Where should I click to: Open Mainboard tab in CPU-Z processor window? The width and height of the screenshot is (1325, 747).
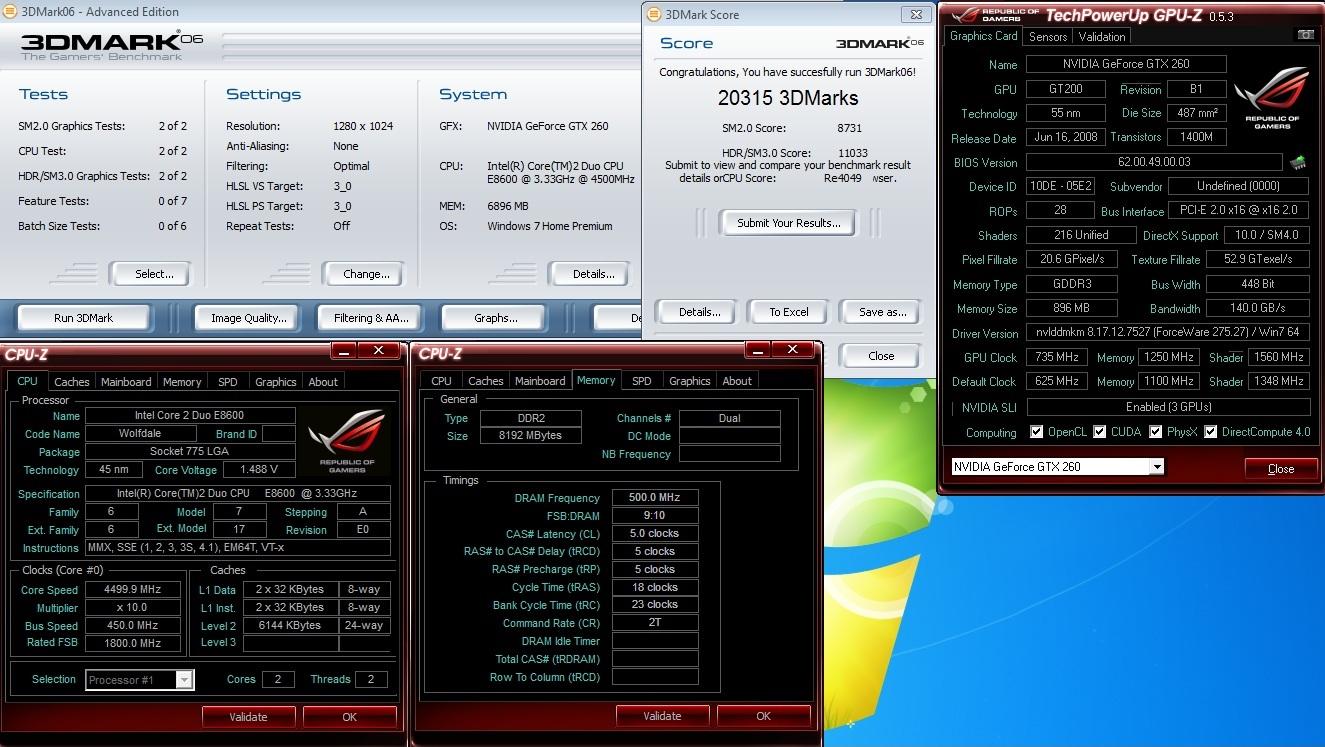(x=126, y=382)
